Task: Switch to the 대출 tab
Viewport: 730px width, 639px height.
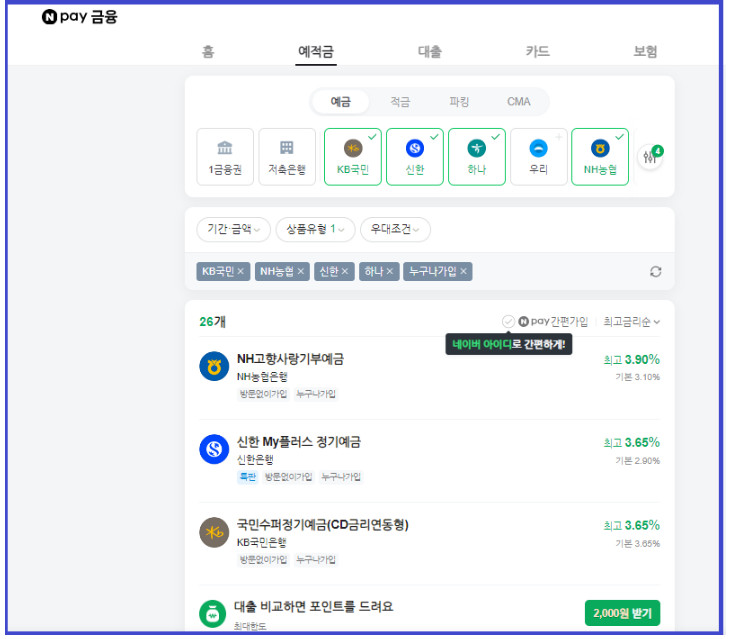Action: [x=429, y=51]
